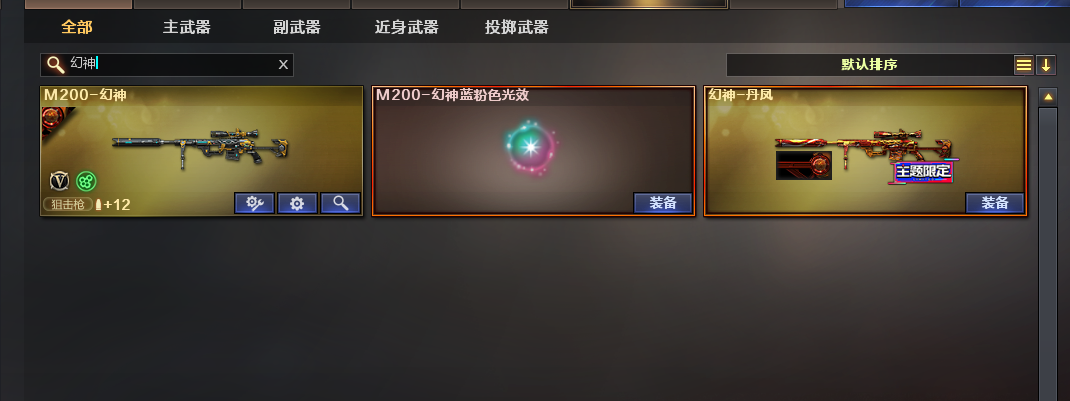Equip the M200-幻神蓝粉色光效 item with 装备

[663, 203]
